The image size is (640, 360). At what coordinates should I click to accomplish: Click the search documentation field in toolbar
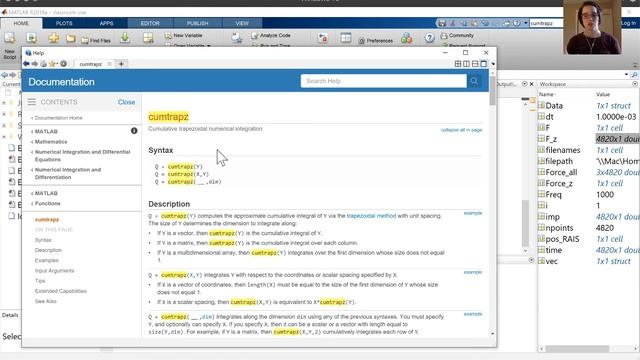[546, 23]
